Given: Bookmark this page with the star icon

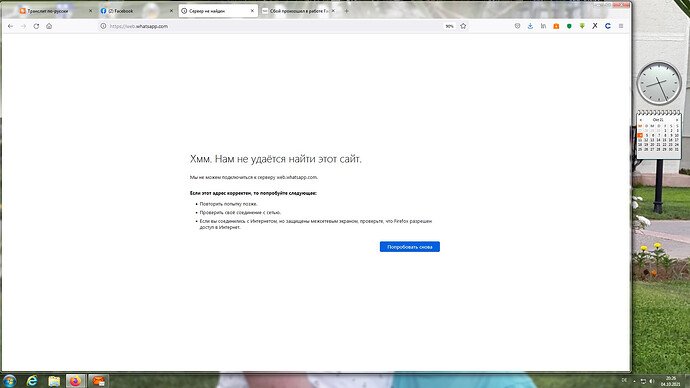Looking at the screenshot, I should (x=463, y=26).
